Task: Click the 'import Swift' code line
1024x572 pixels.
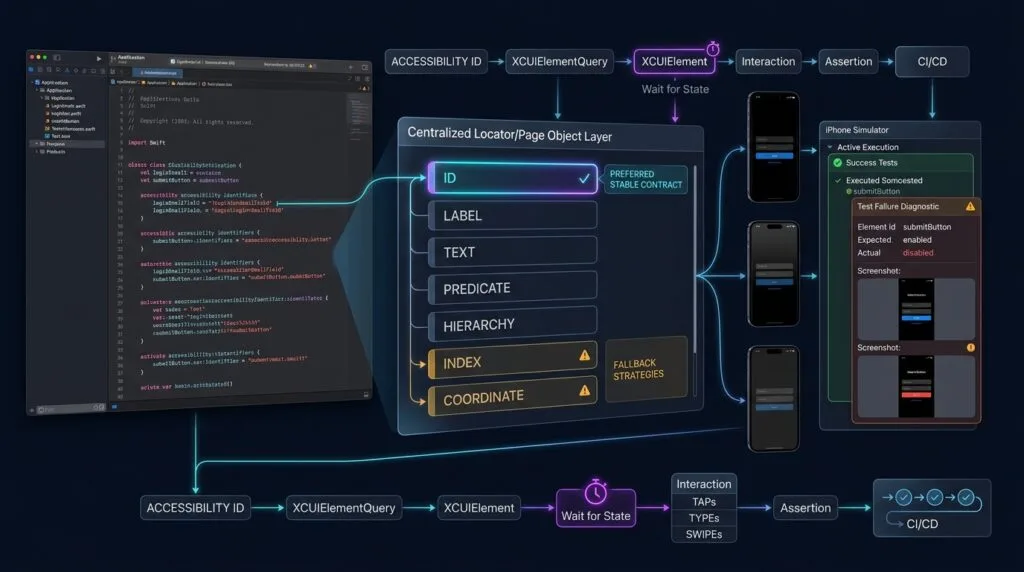Action: [x=147, y=142]
